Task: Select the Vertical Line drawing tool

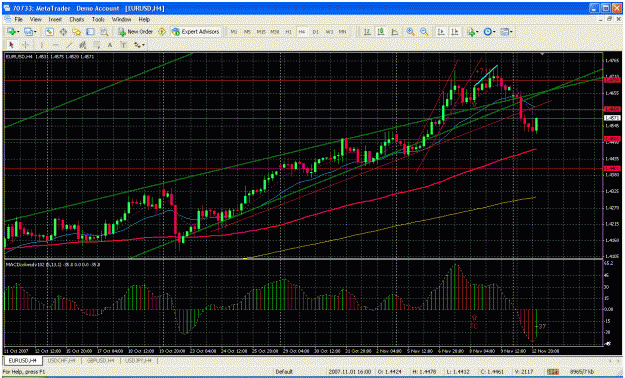Action: click(41, 45)
